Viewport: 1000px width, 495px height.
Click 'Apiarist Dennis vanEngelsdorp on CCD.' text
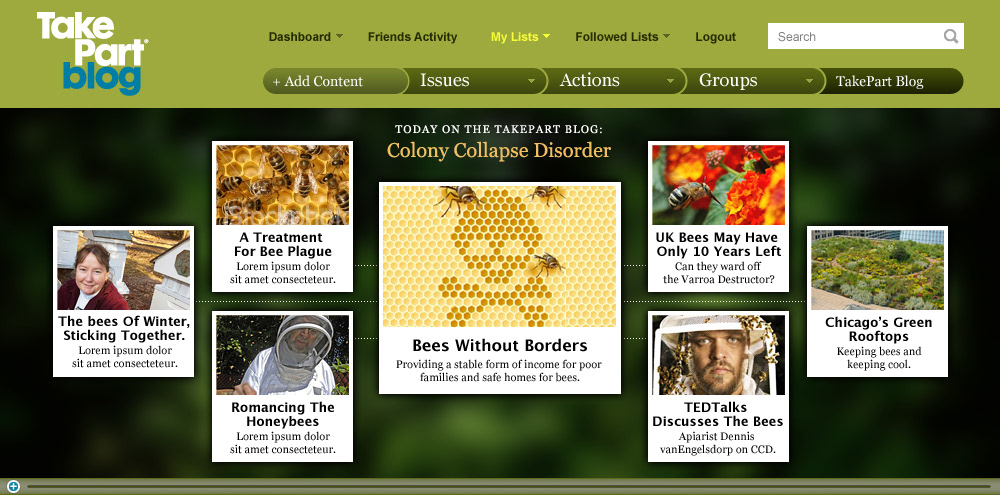pyautogui.click(x=718, y=443)
